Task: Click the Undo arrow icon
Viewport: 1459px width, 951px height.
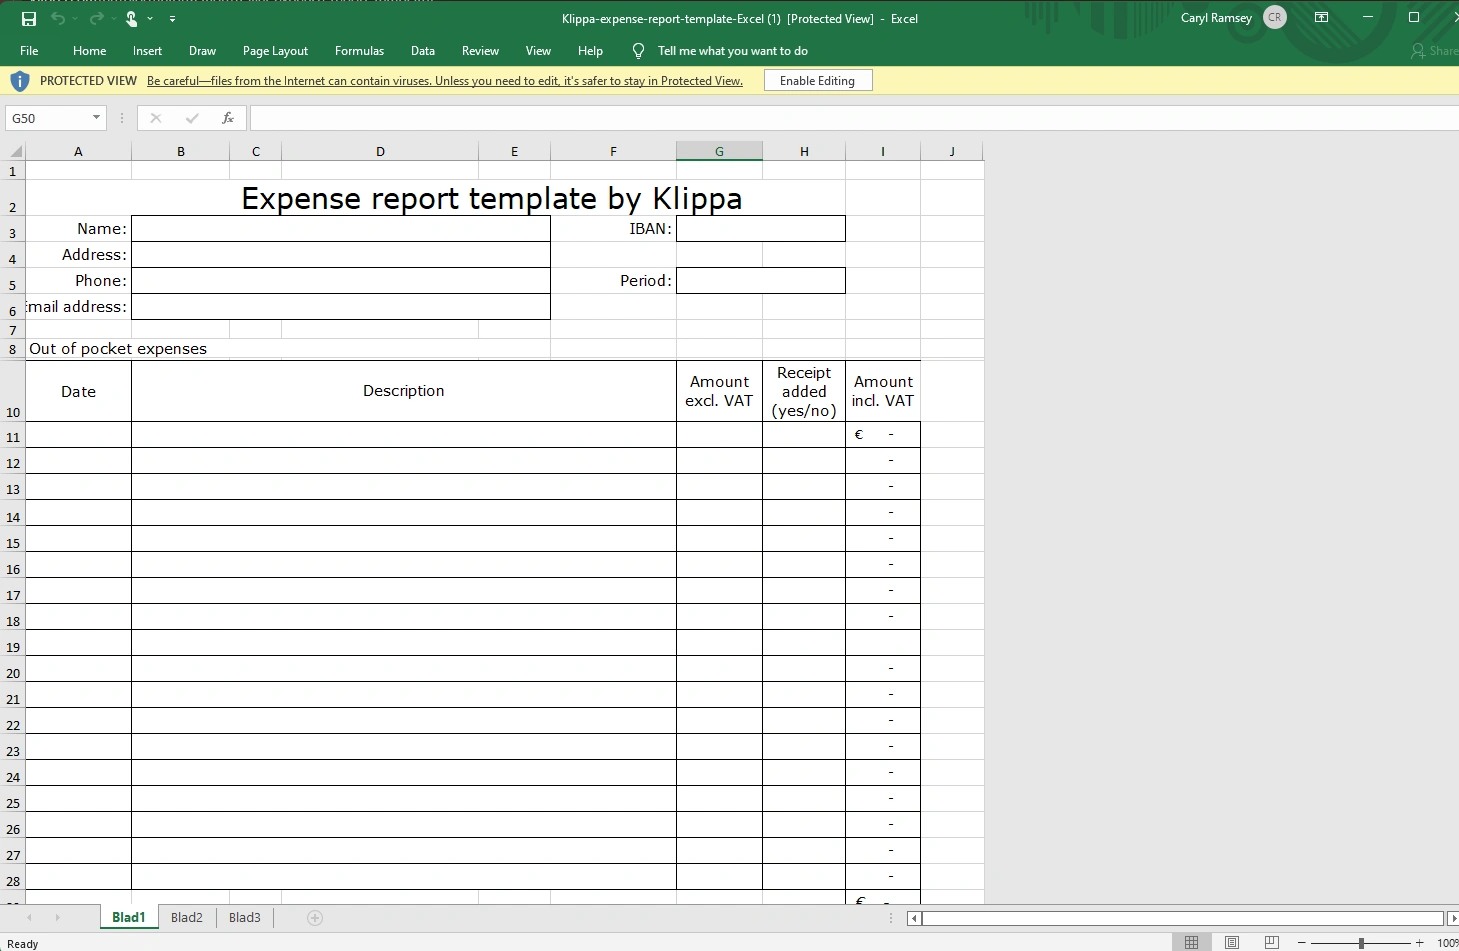Action: (58, 19)
